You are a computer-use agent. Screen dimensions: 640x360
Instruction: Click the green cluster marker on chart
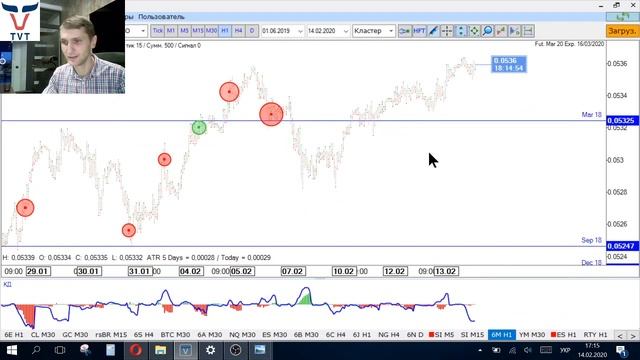pyautogui.click(x=199, y=128)
